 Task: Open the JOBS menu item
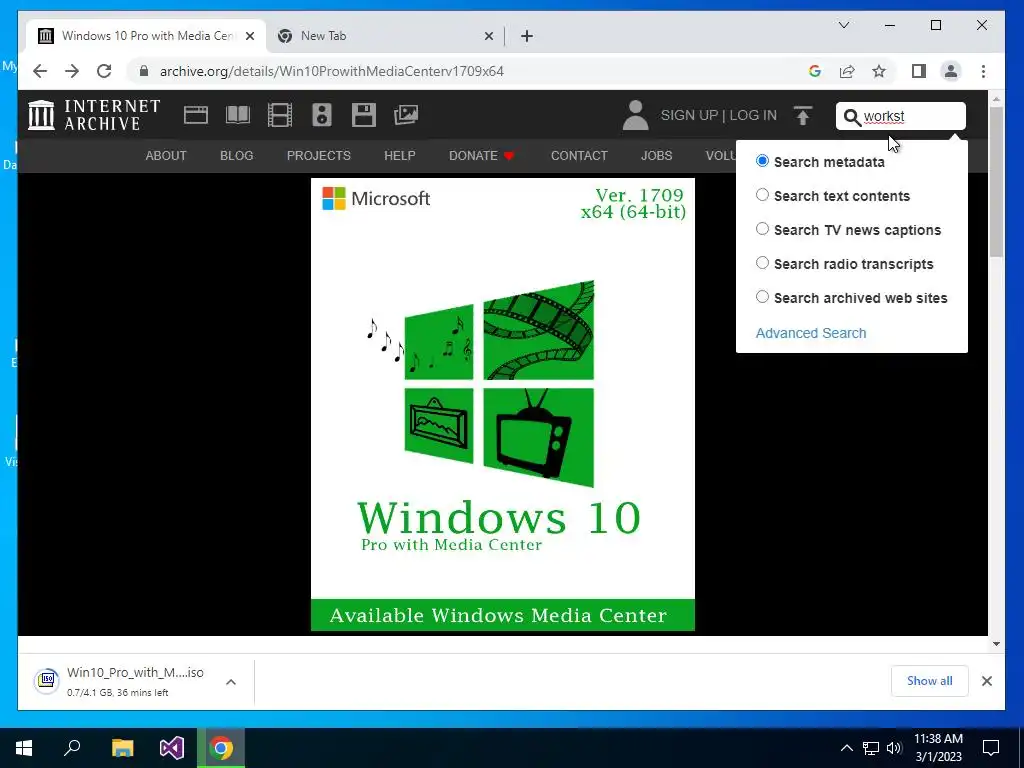pos(656,155)
